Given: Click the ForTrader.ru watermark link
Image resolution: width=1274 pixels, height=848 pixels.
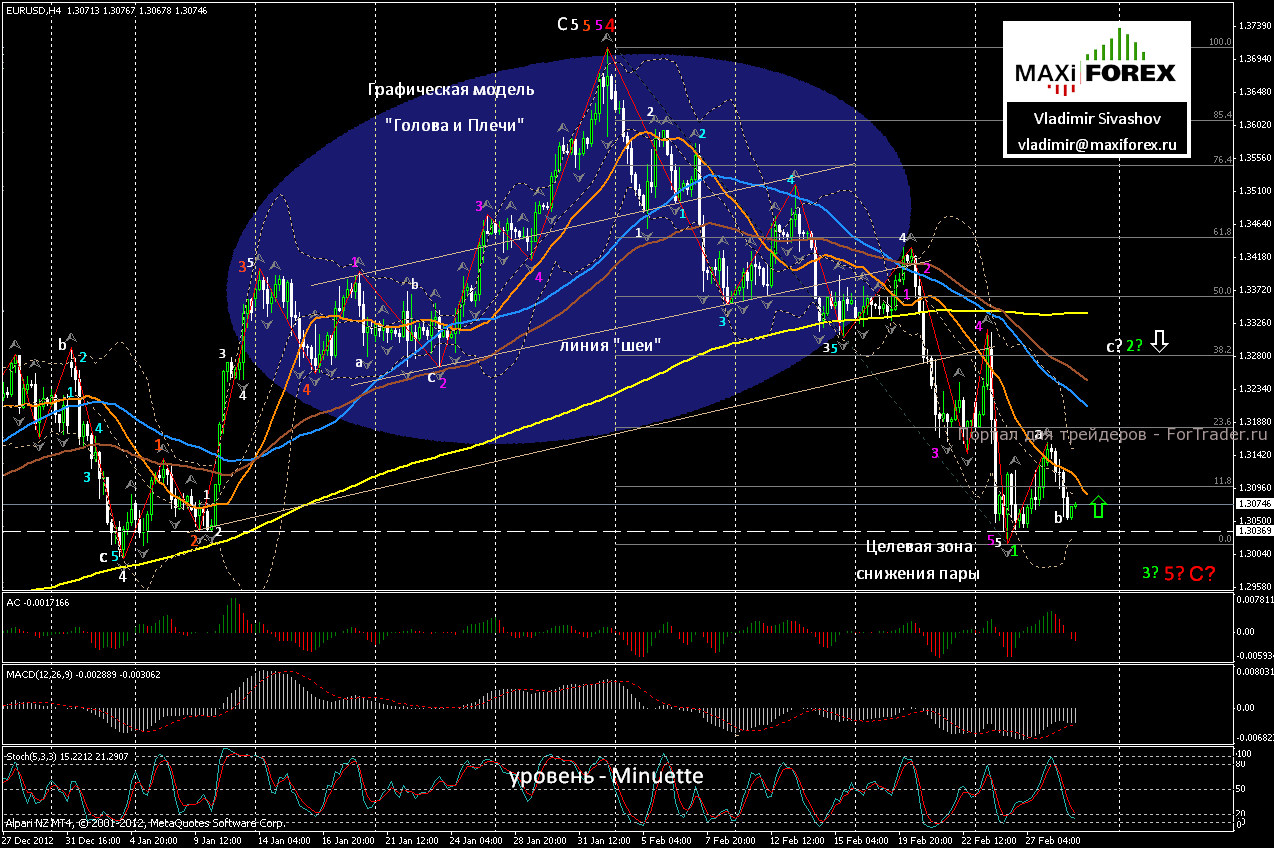Looking at the screenshot, I should pyautogui.click(x=1113, y=434).
